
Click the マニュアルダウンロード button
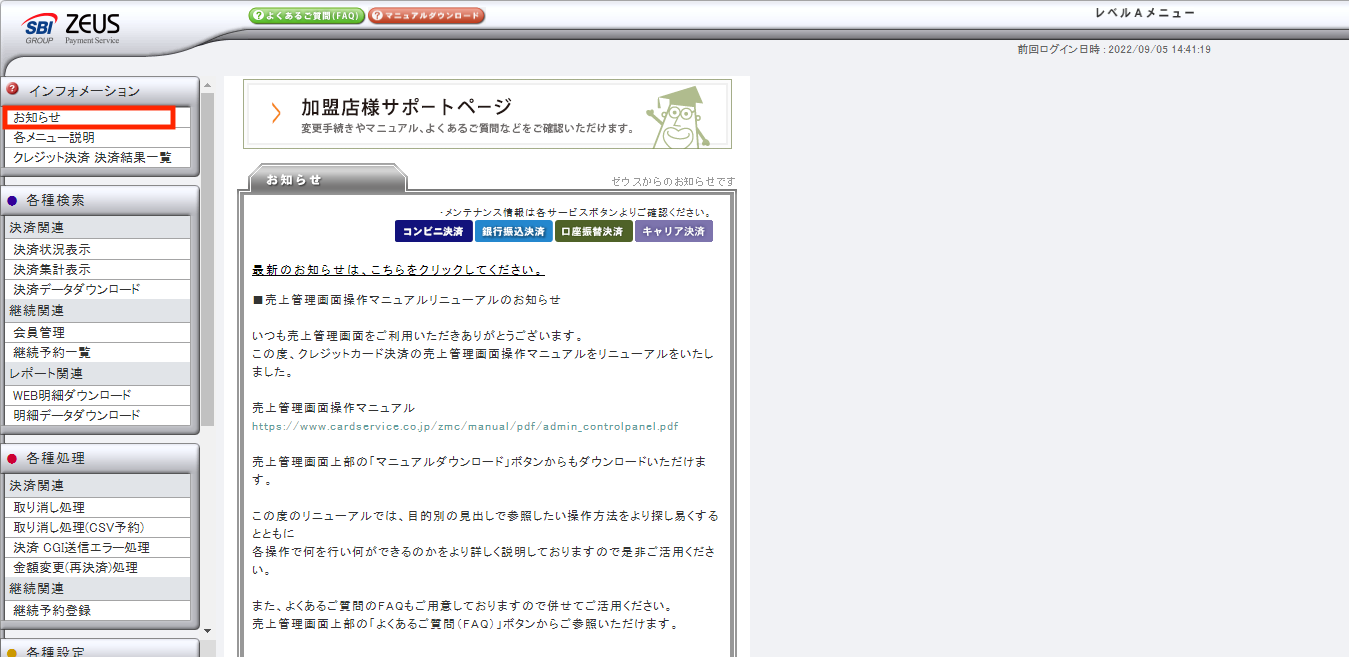(x=427, y=16)
